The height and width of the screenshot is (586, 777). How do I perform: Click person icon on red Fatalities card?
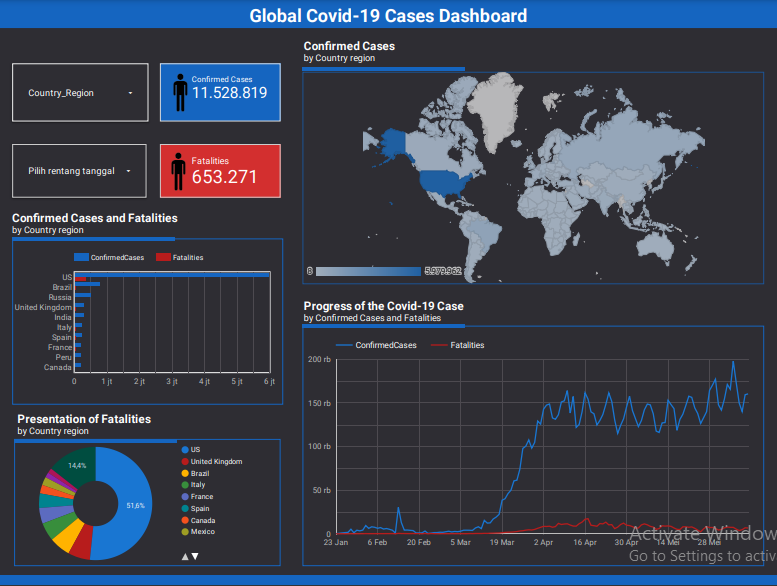tap(179, 172)
